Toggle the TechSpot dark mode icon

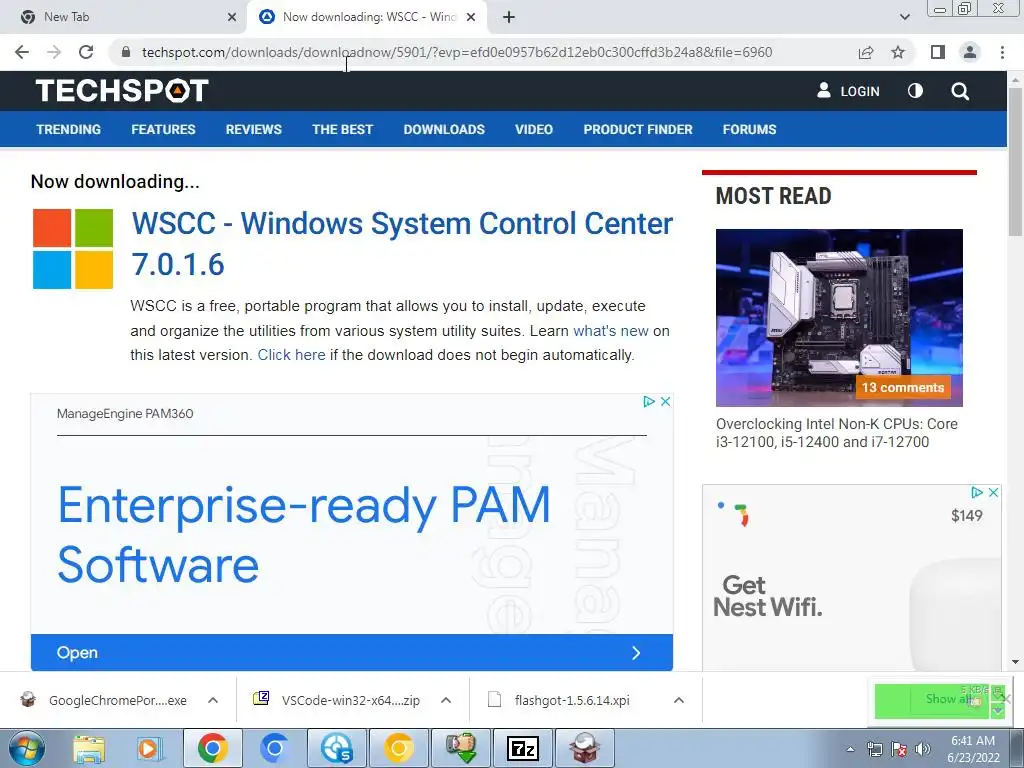click(916, 91)
